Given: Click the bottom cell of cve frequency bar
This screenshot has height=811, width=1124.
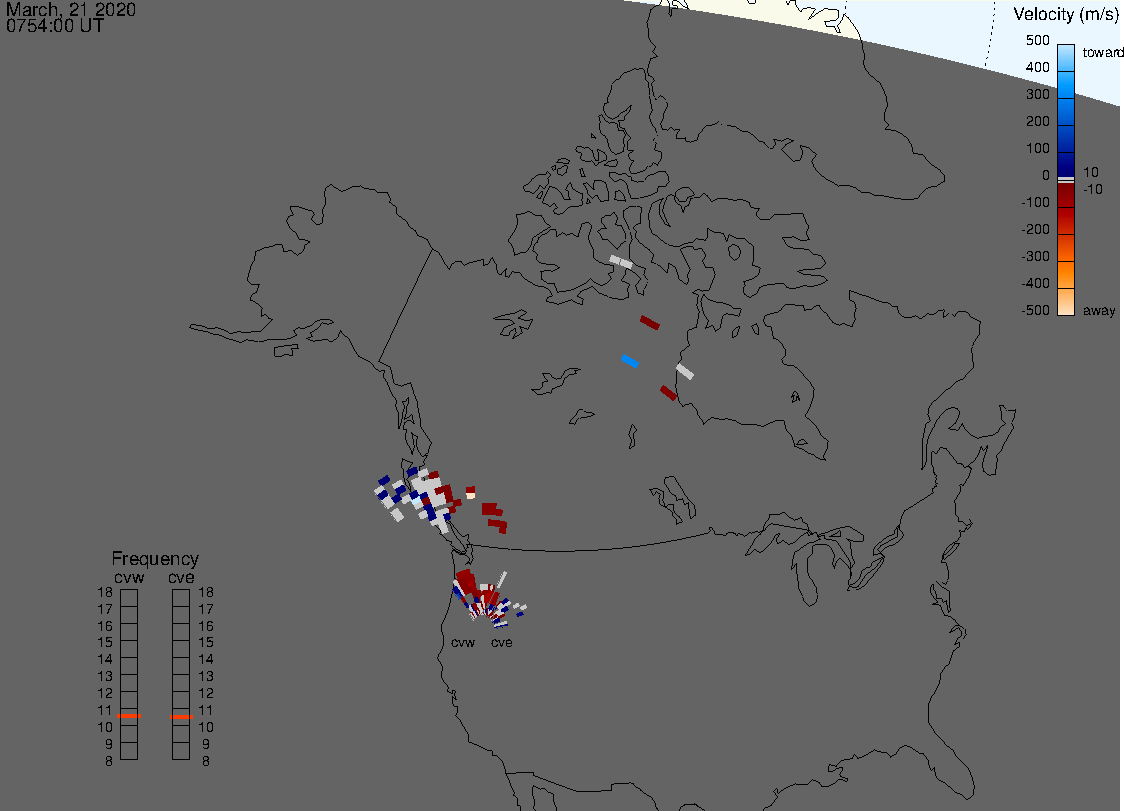Looking at the screenshot, I should [x=181, y=751].
